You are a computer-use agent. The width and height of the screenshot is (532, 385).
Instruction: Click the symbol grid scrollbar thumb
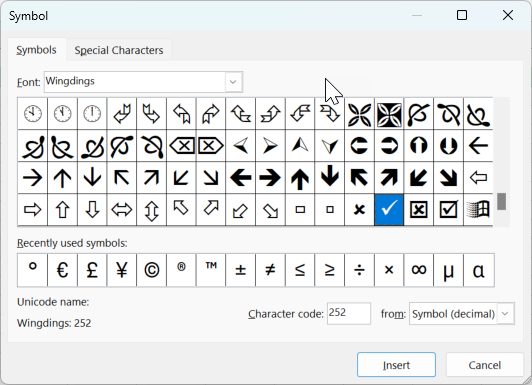[x=501, y=201]
